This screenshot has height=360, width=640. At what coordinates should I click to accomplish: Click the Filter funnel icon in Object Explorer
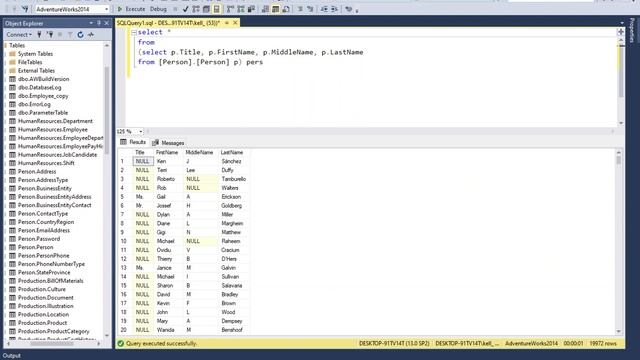pos(70,35)
